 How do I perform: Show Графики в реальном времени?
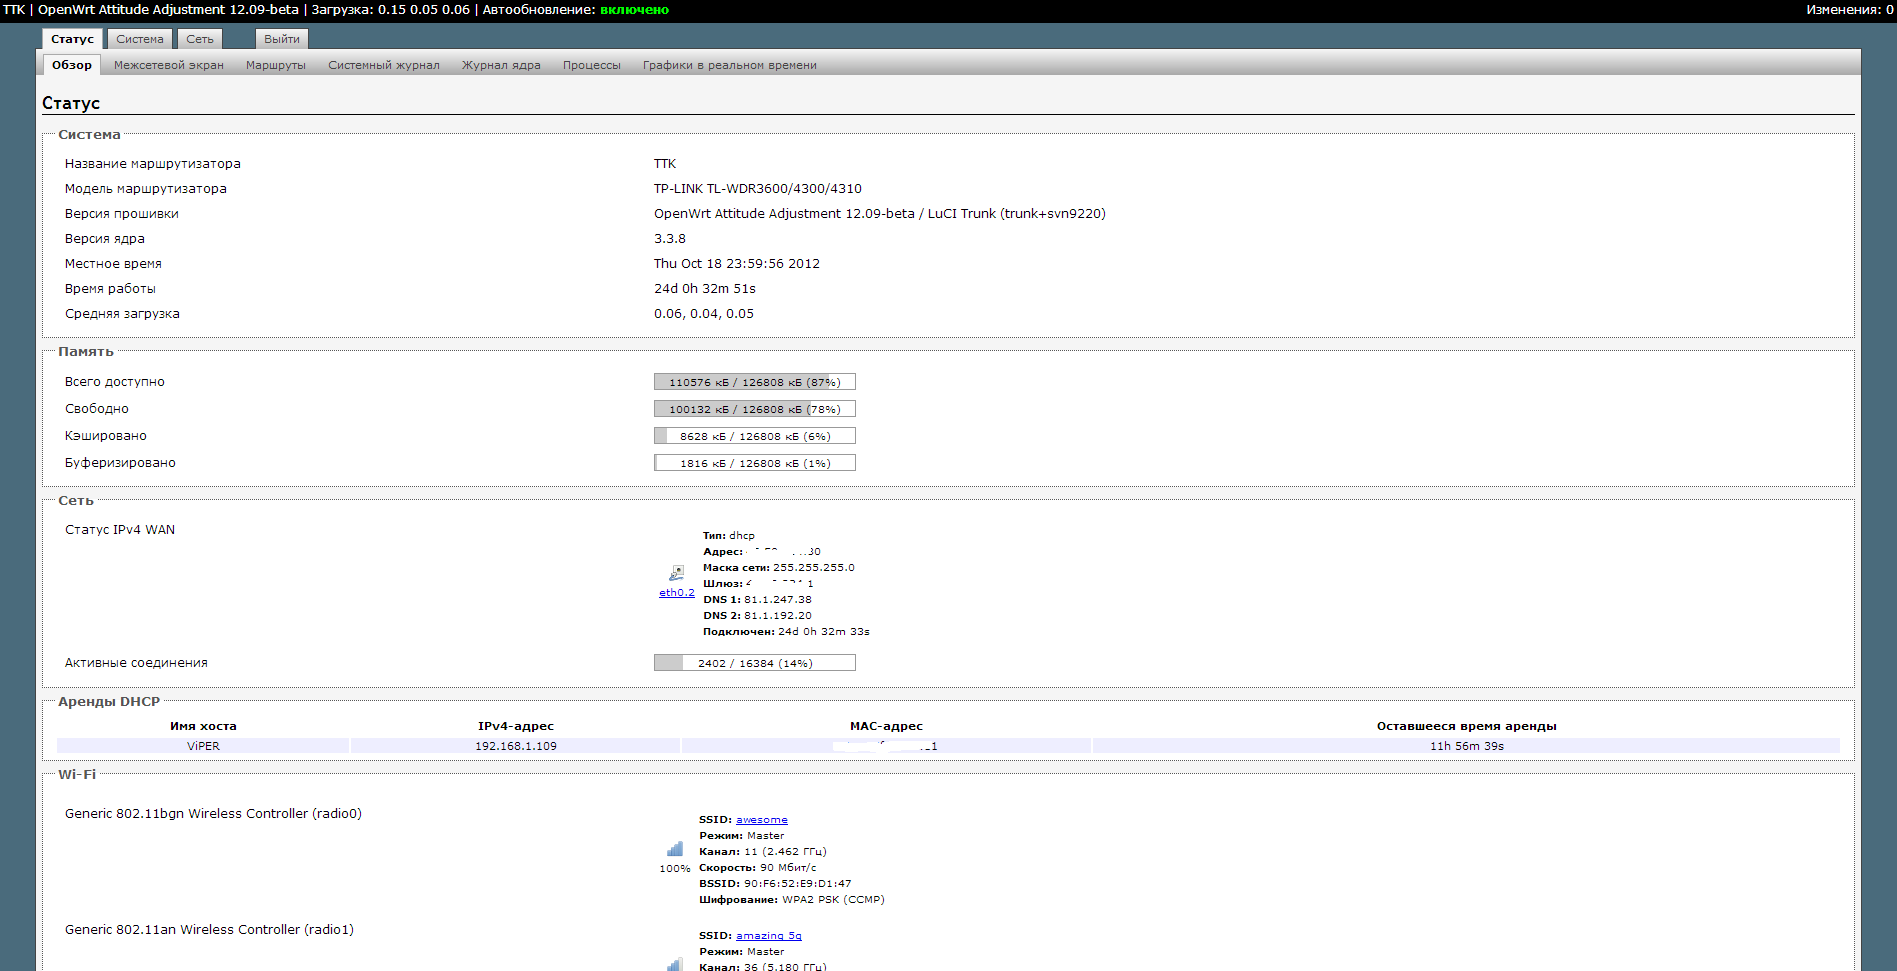[730, 65]
